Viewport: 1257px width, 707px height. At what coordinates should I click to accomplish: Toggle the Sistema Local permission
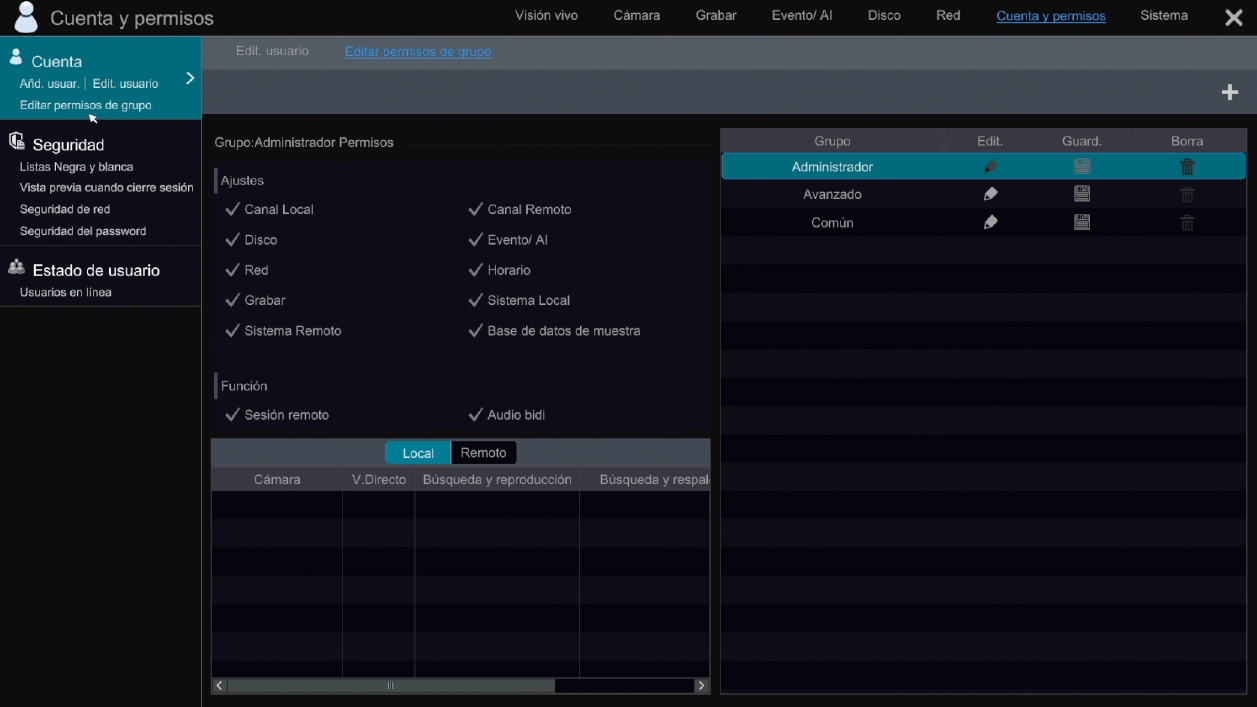[x=476, y=300]
